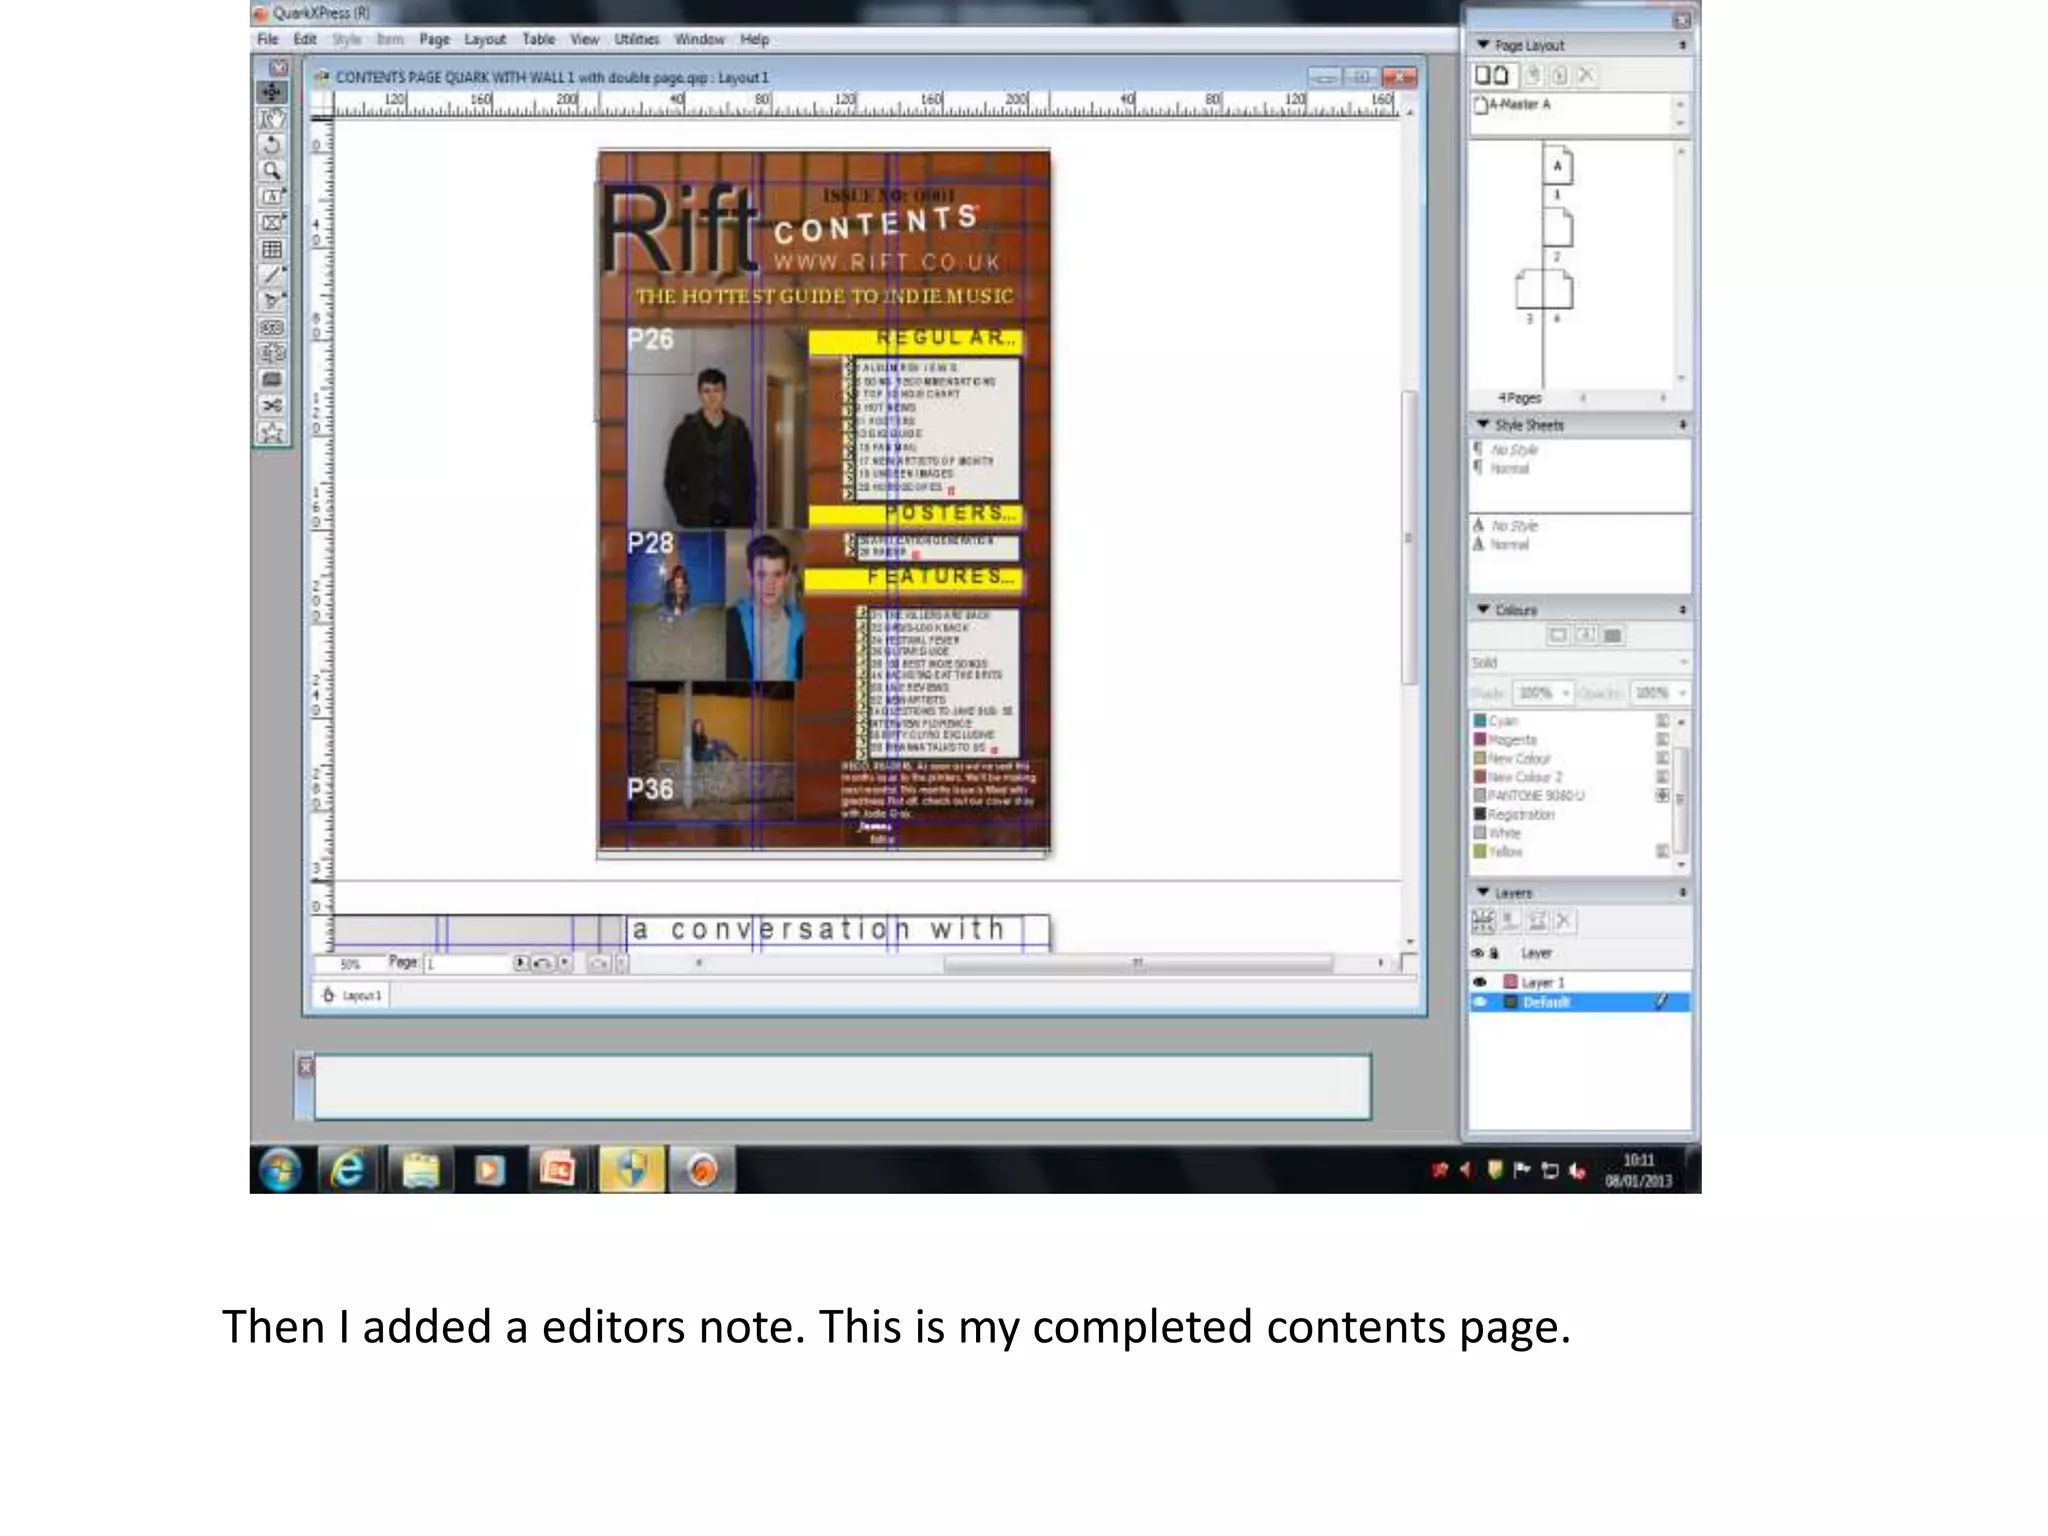
Task: Collapse the Layers panel
Action: pyautogui.click(x=1484, y=892)
